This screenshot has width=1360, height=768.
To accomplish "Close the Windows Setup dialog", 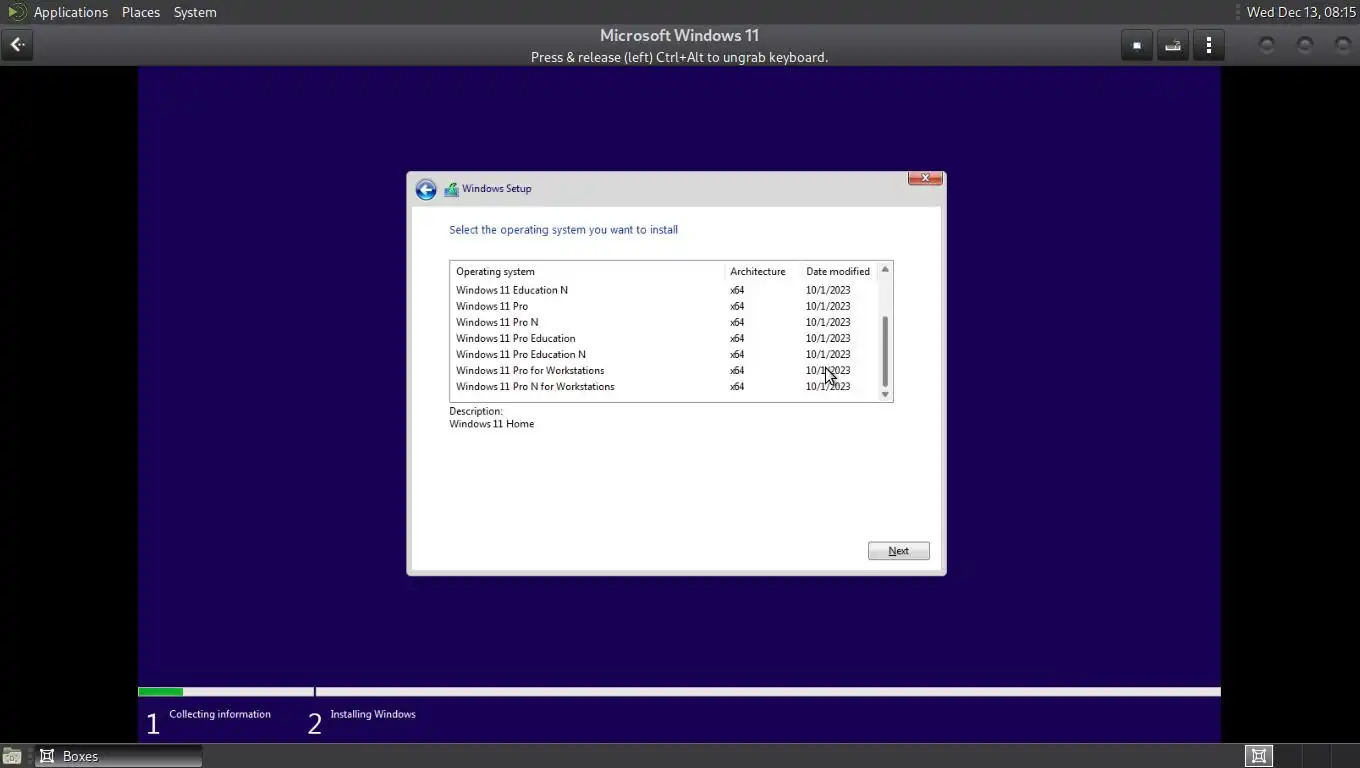I will 925,178.
